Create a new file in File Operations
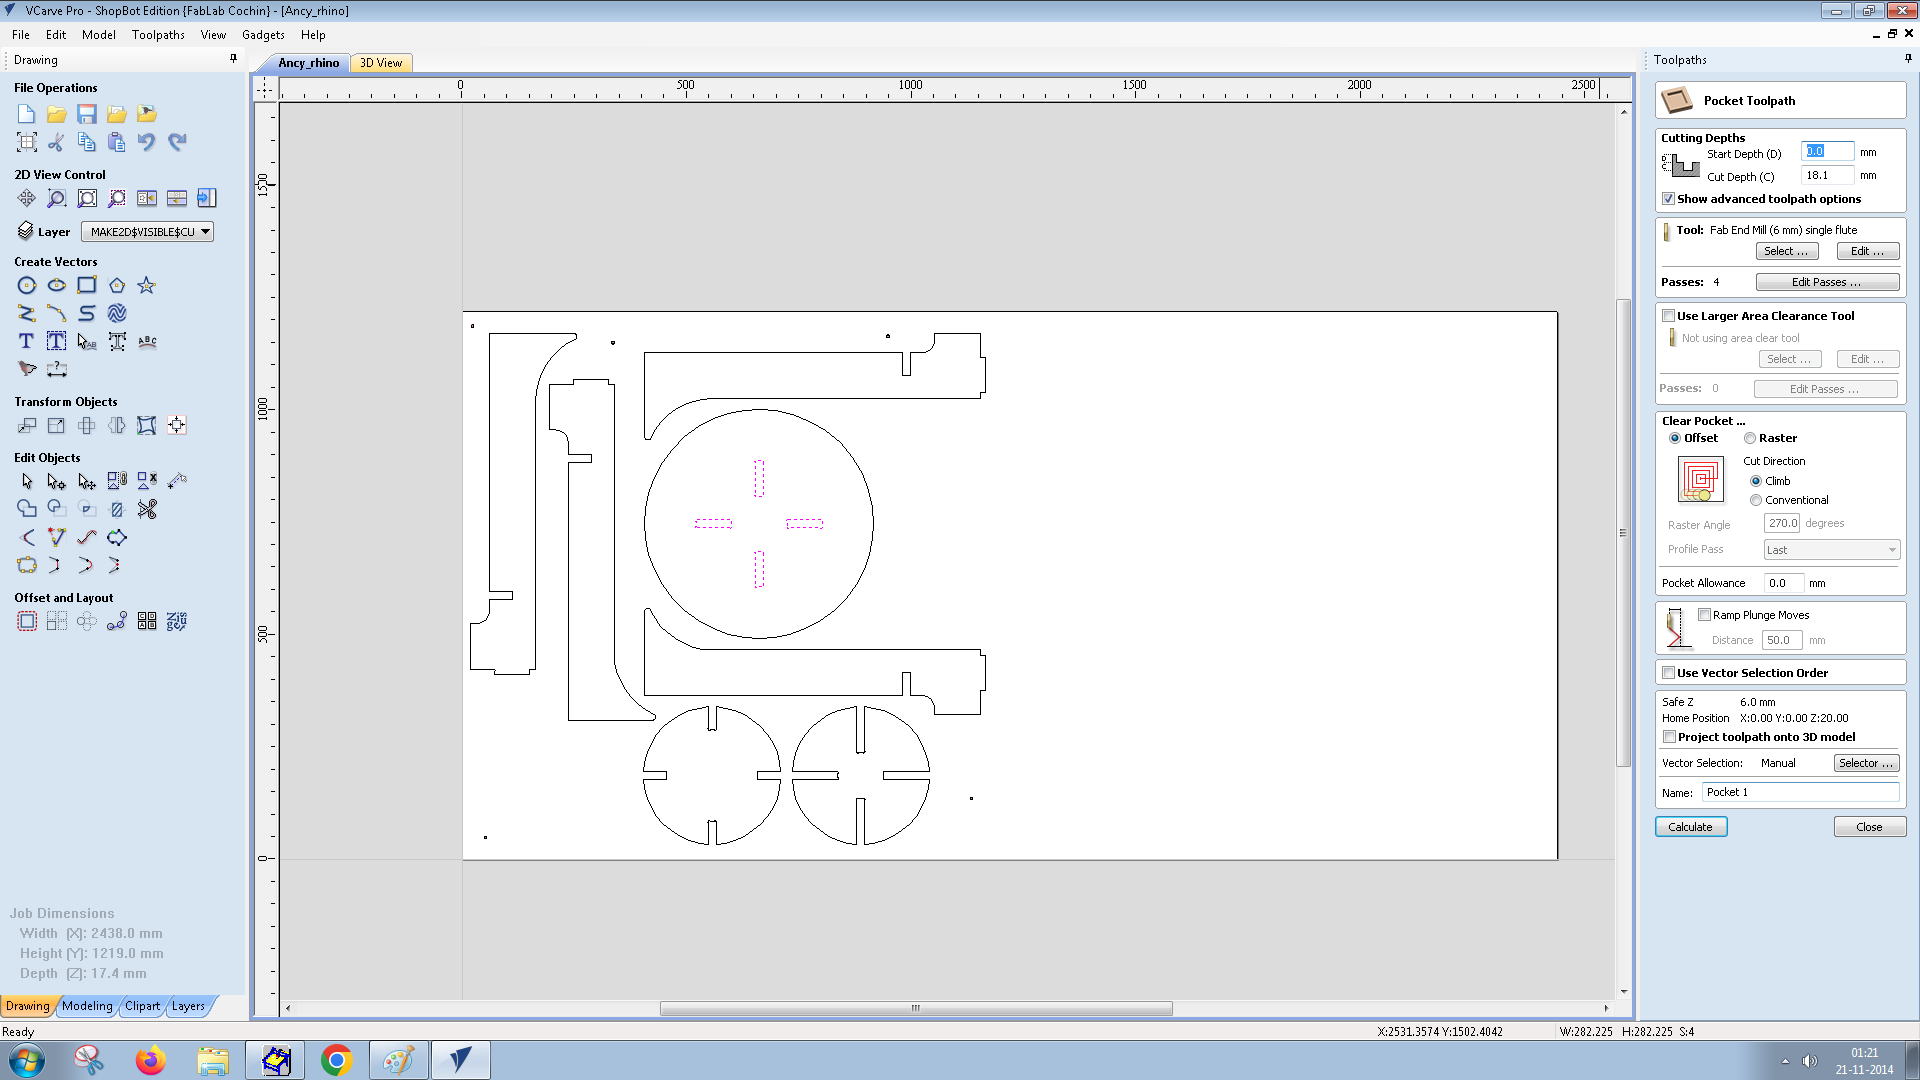1920x1080 pixels. [27, 114]
